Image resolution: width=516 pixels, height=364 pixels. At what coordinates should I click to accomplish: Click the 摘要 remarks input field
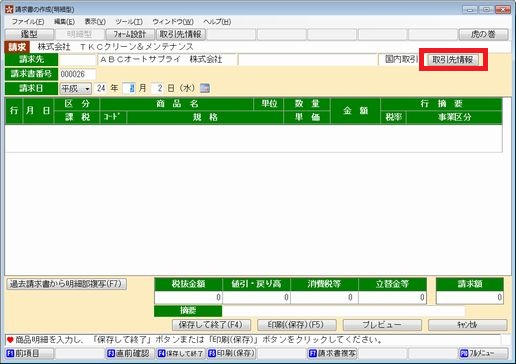[343, 311]
